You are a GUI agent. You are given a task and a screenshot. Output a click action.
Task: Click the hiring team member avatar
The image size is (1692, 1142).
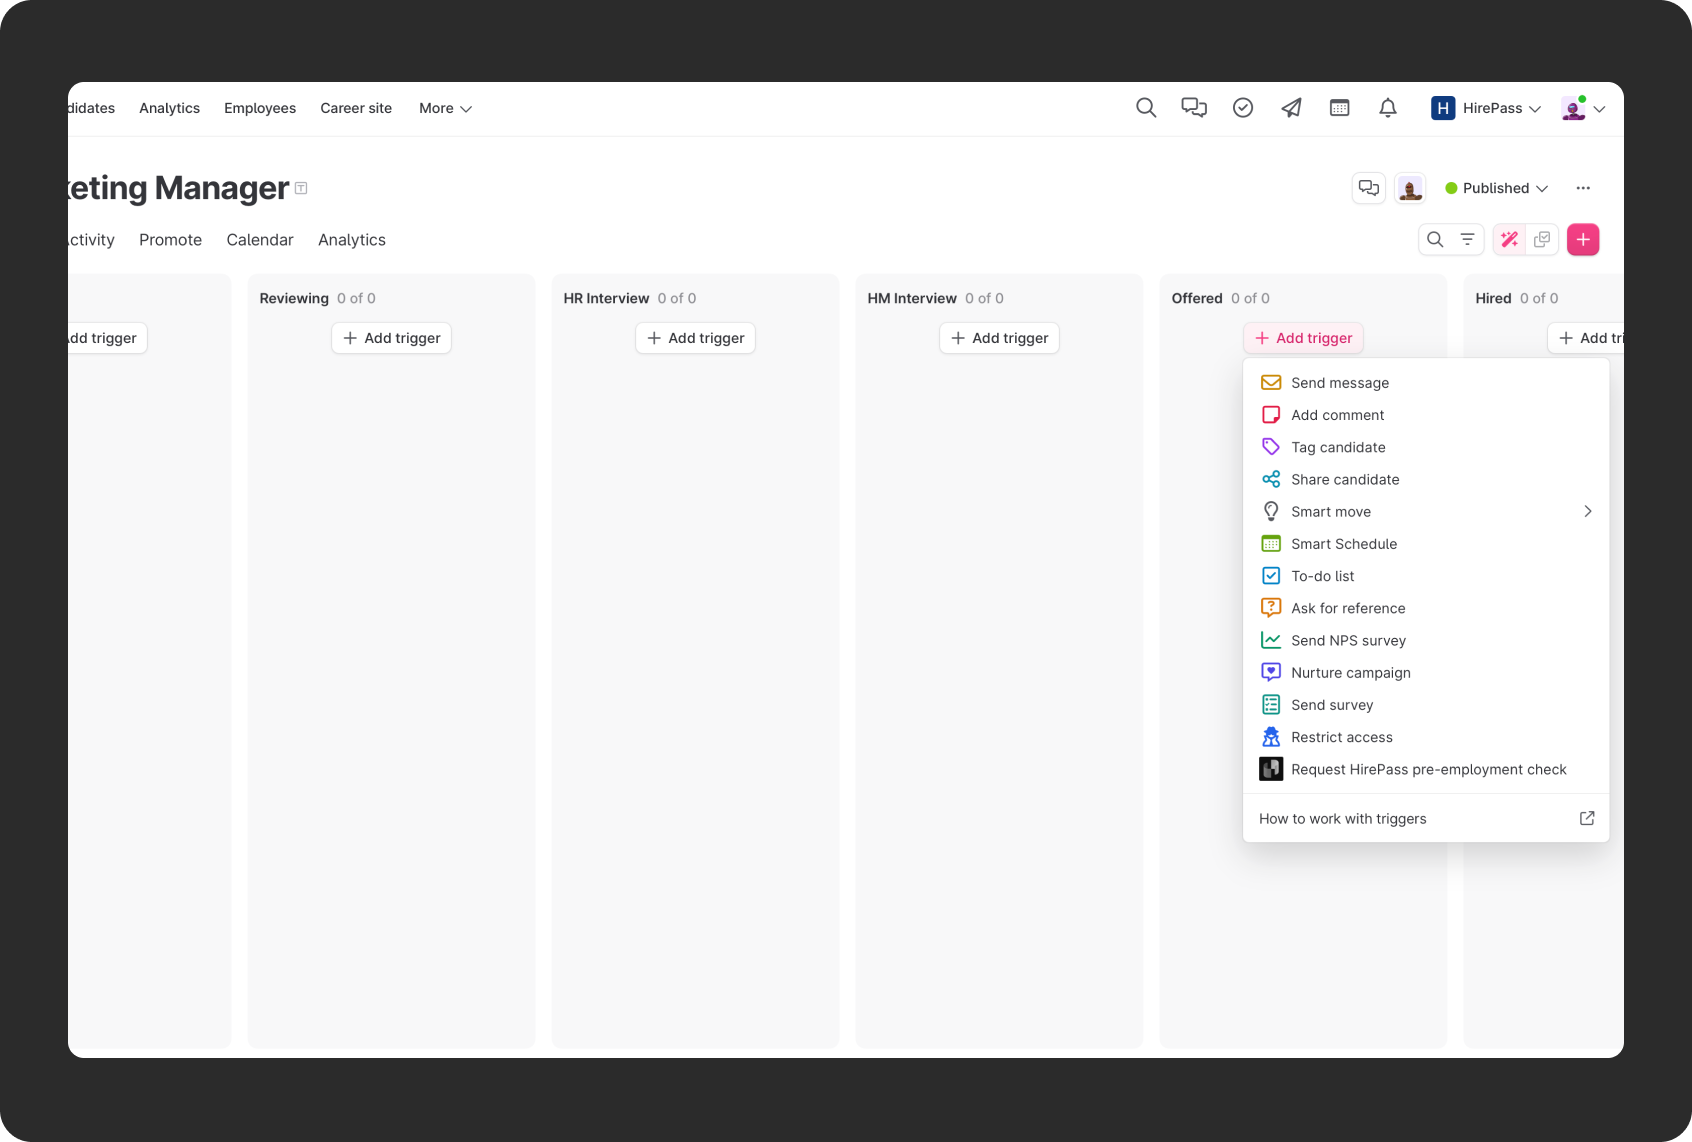1411,188
